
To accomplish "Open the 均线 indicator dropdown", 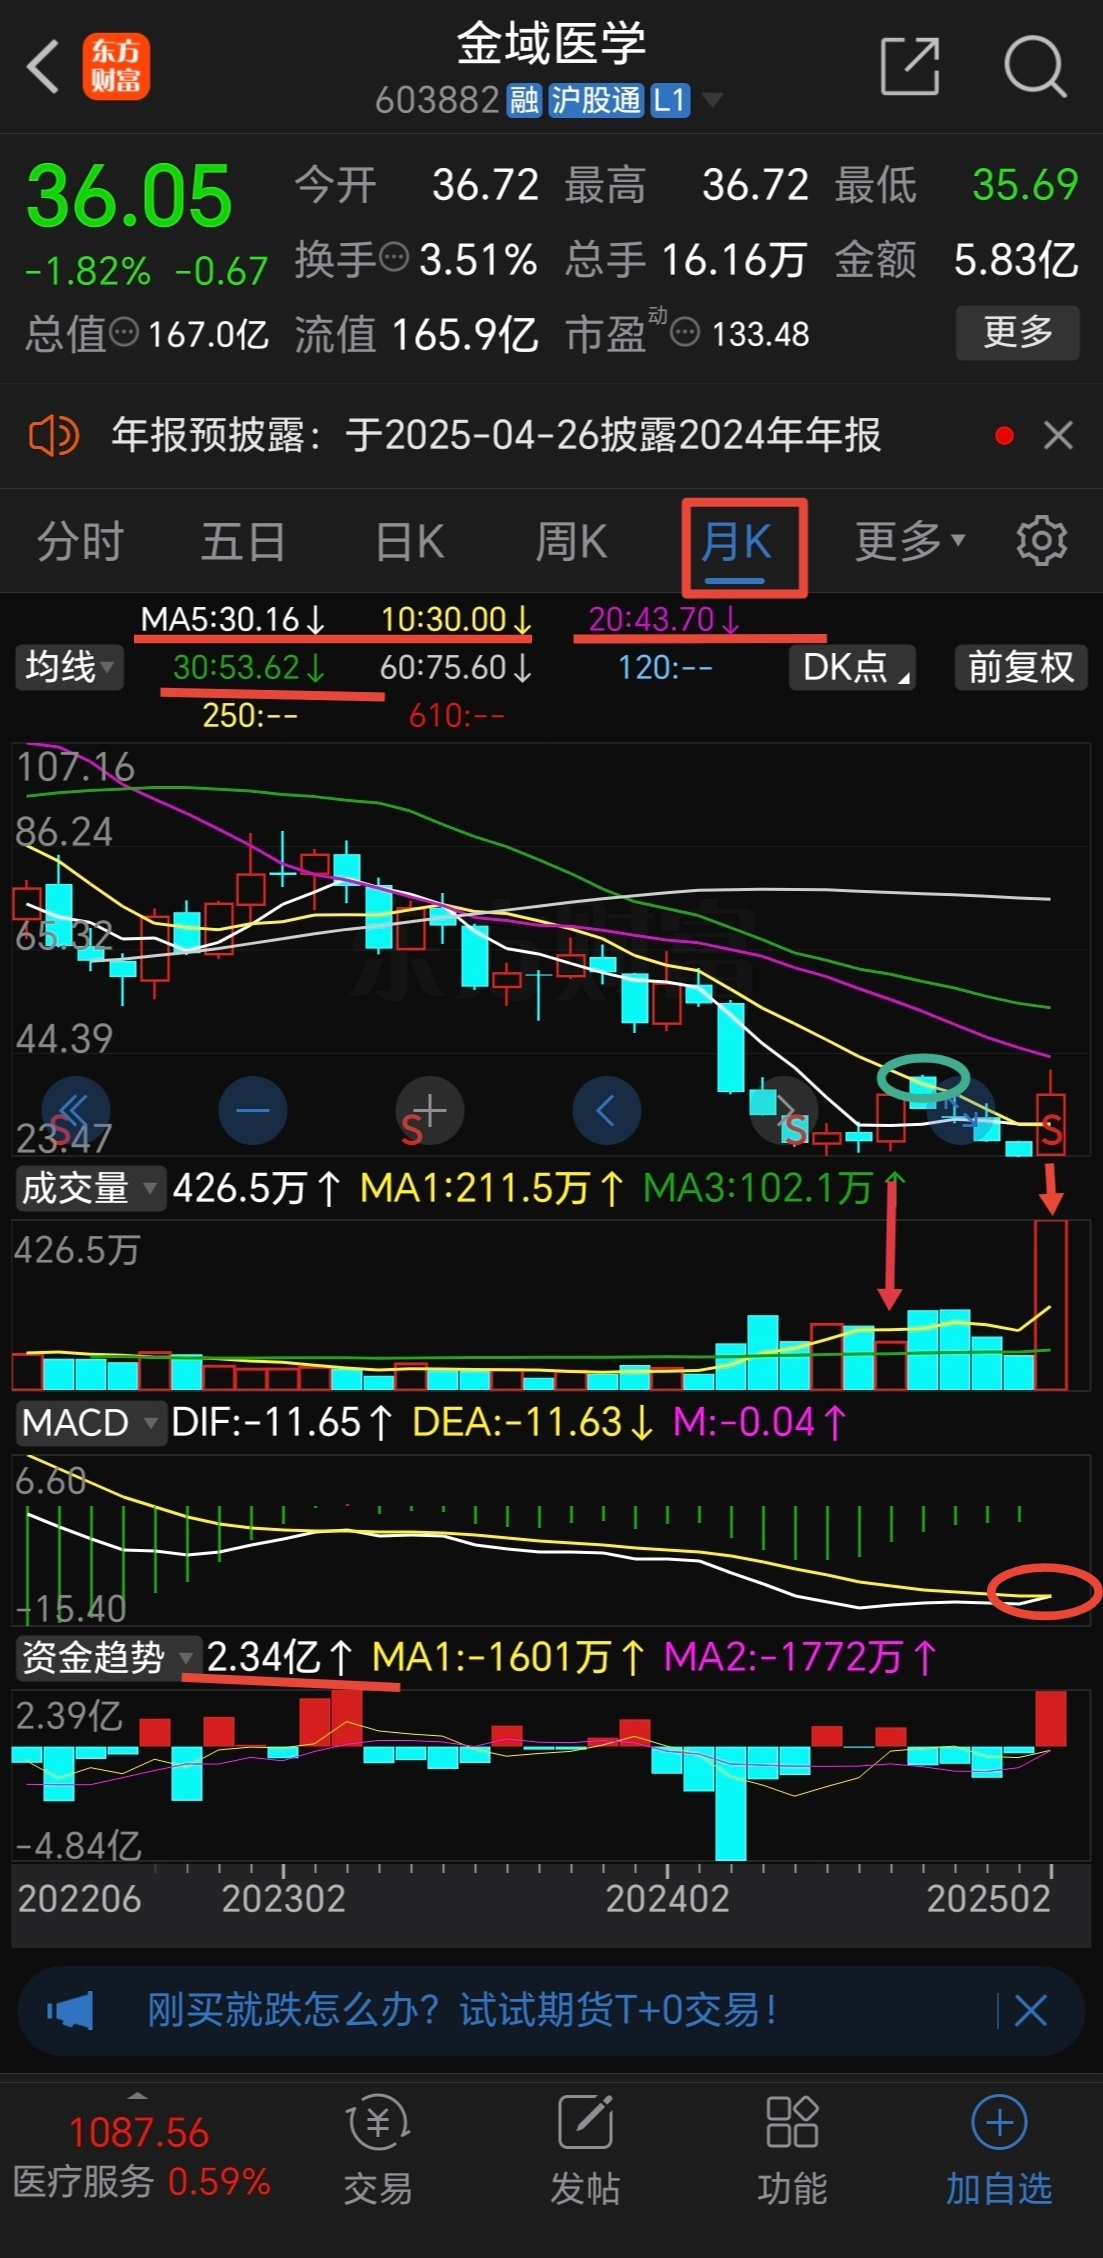I will tap(69, 667).
